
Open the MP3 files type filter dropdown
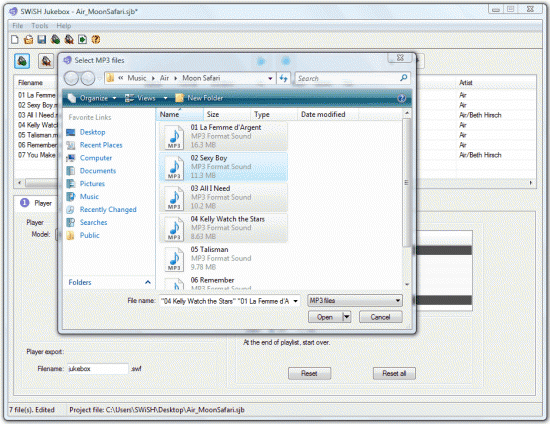(355, 301)
